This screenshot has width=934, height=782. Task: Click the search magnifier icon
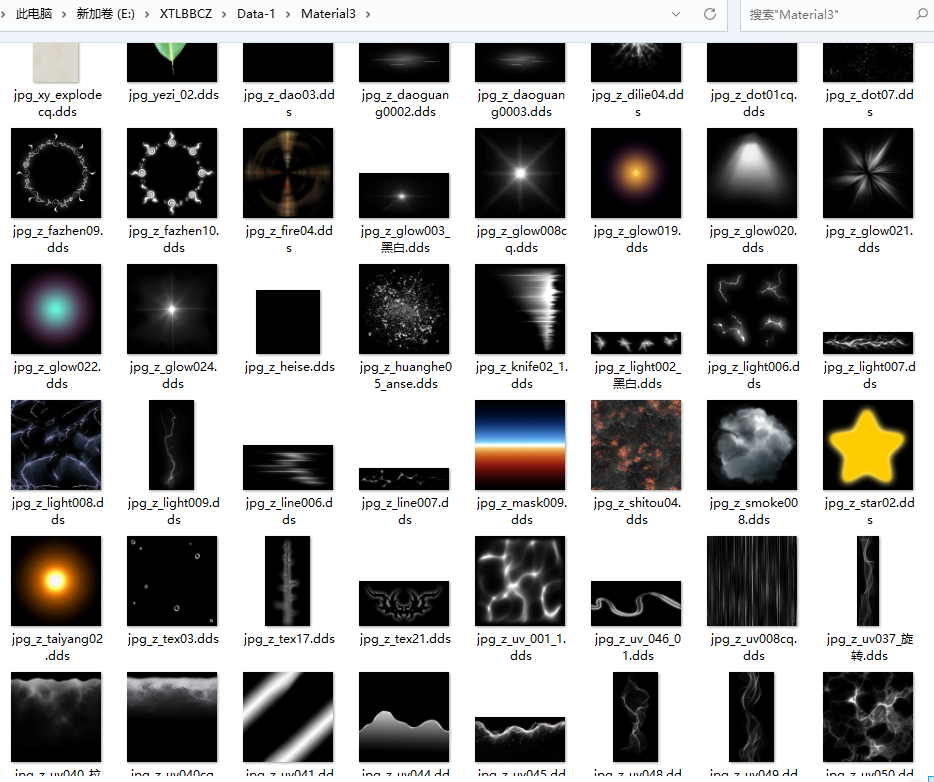tap(921, 15)
